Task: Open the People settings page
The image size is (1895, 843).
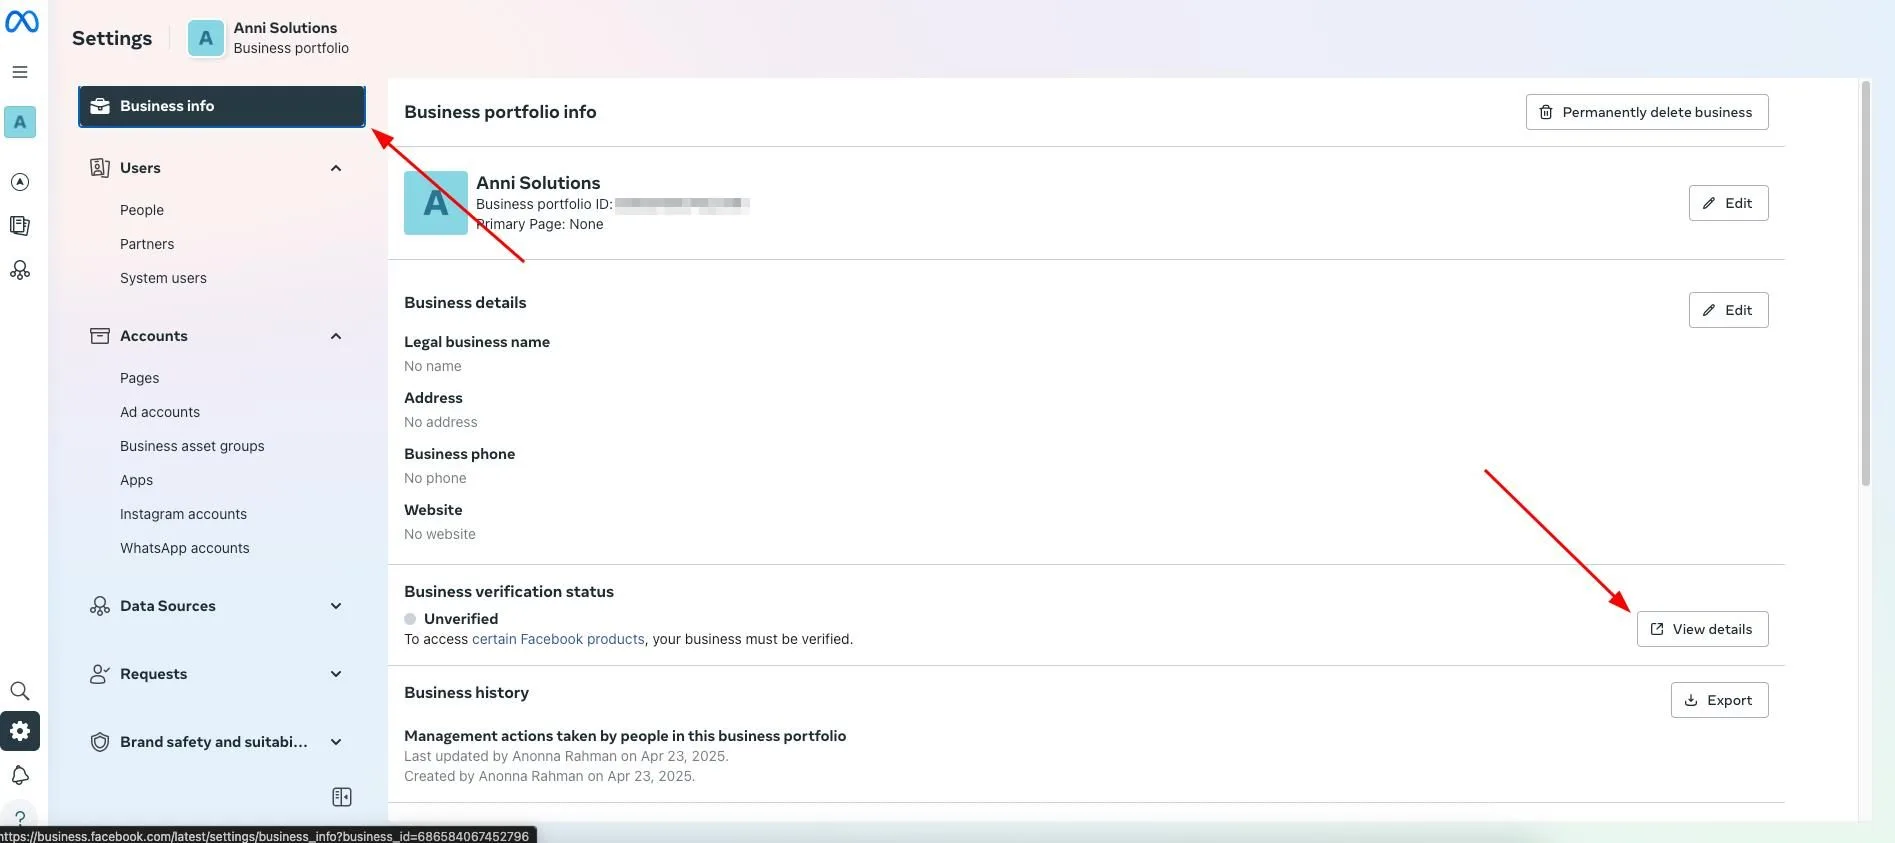Action: pos(142,210)
